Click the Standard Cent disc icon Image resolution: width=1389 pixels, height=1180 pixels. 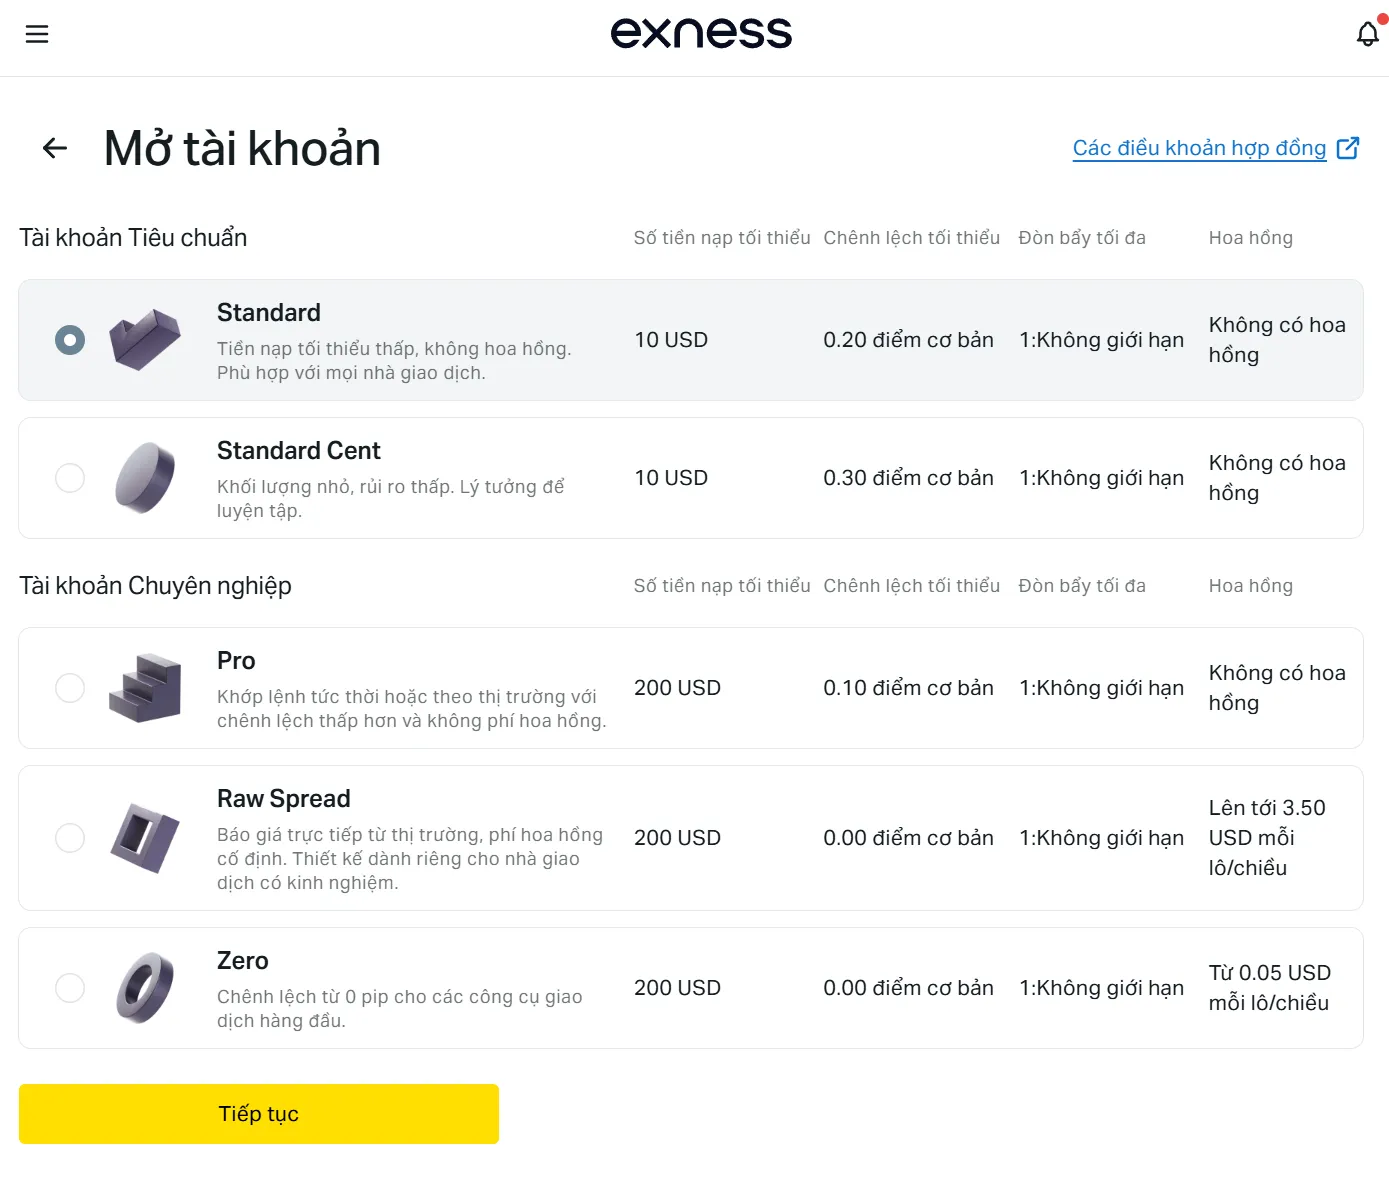click(x=145, y=478)
